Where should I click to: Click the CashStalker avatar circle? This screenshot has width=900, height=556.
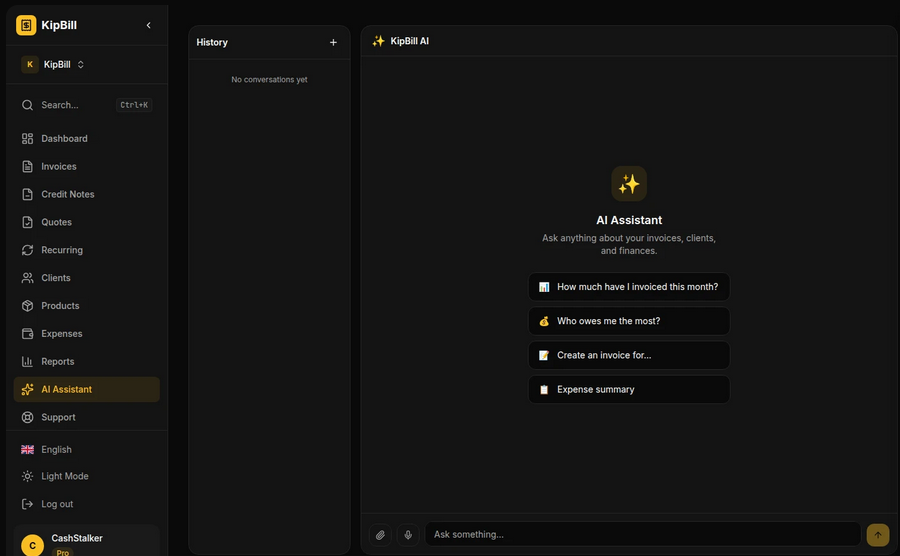pyautogui.click(x=32, y=545)
